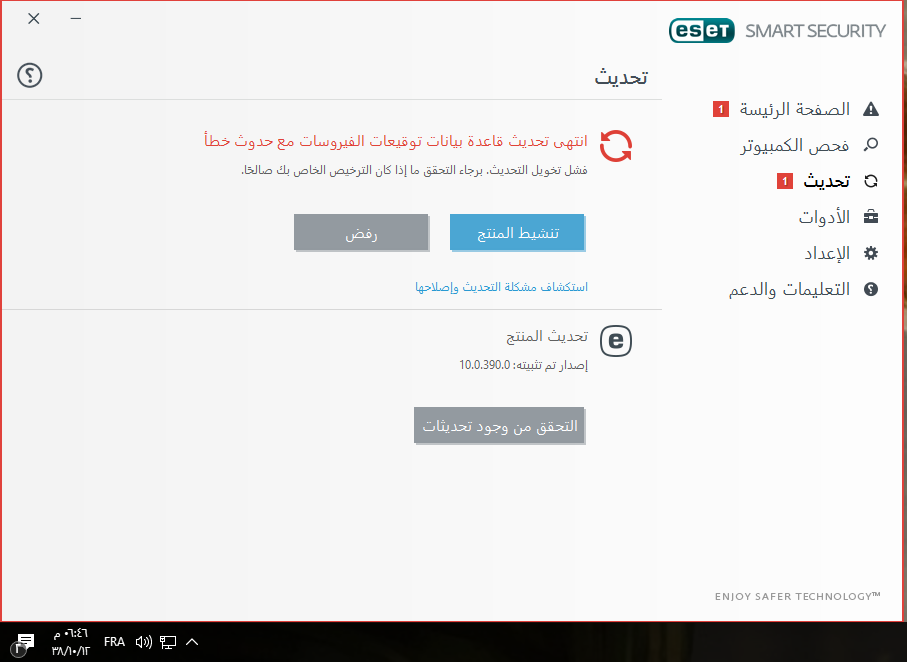Click the sidebar update arrows icon

point(871,181)
